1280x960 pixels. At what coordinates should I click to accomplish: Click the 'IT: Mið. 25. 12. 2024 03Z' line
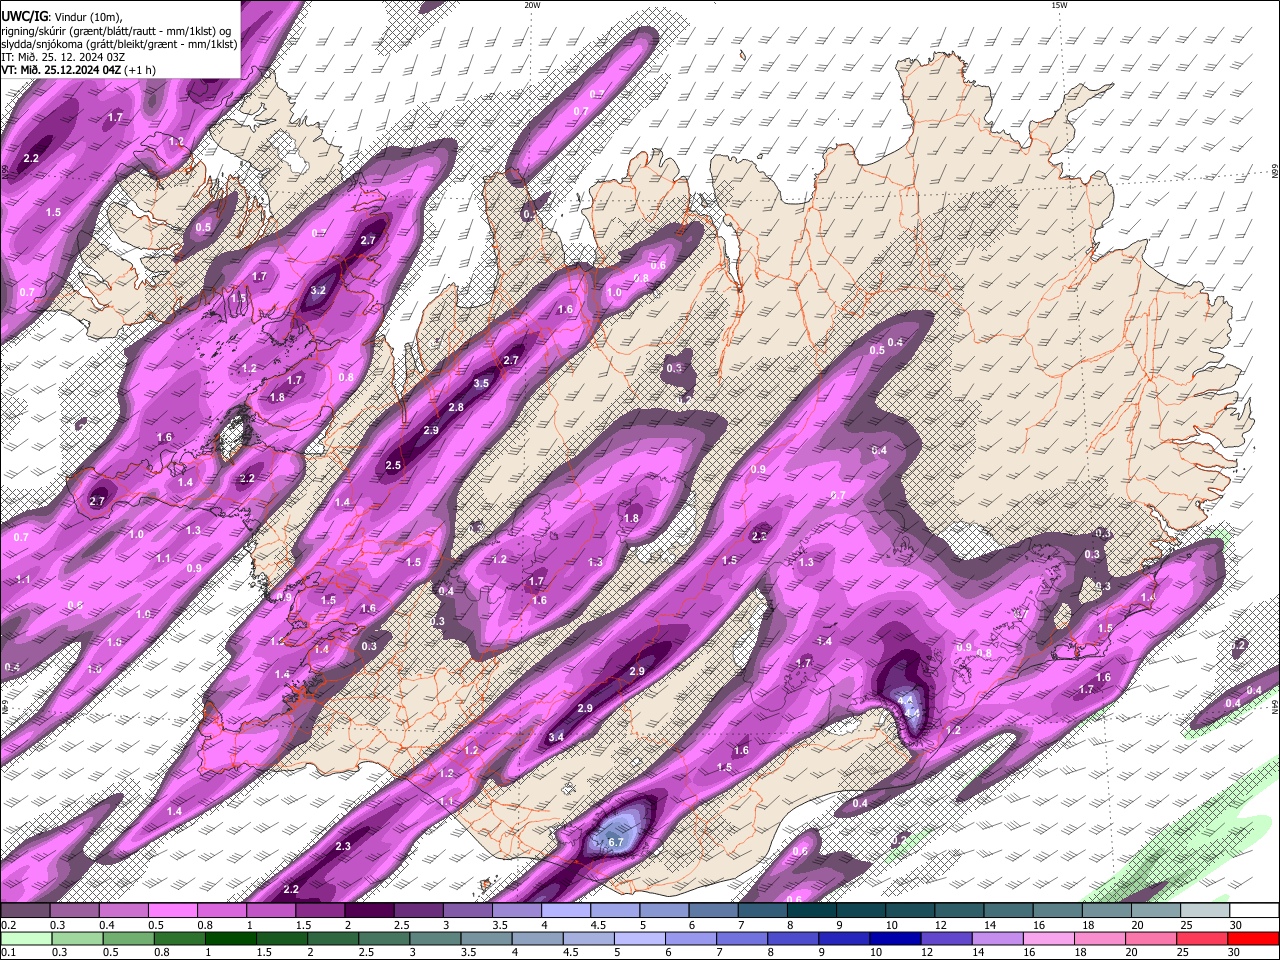click(63, 57)
